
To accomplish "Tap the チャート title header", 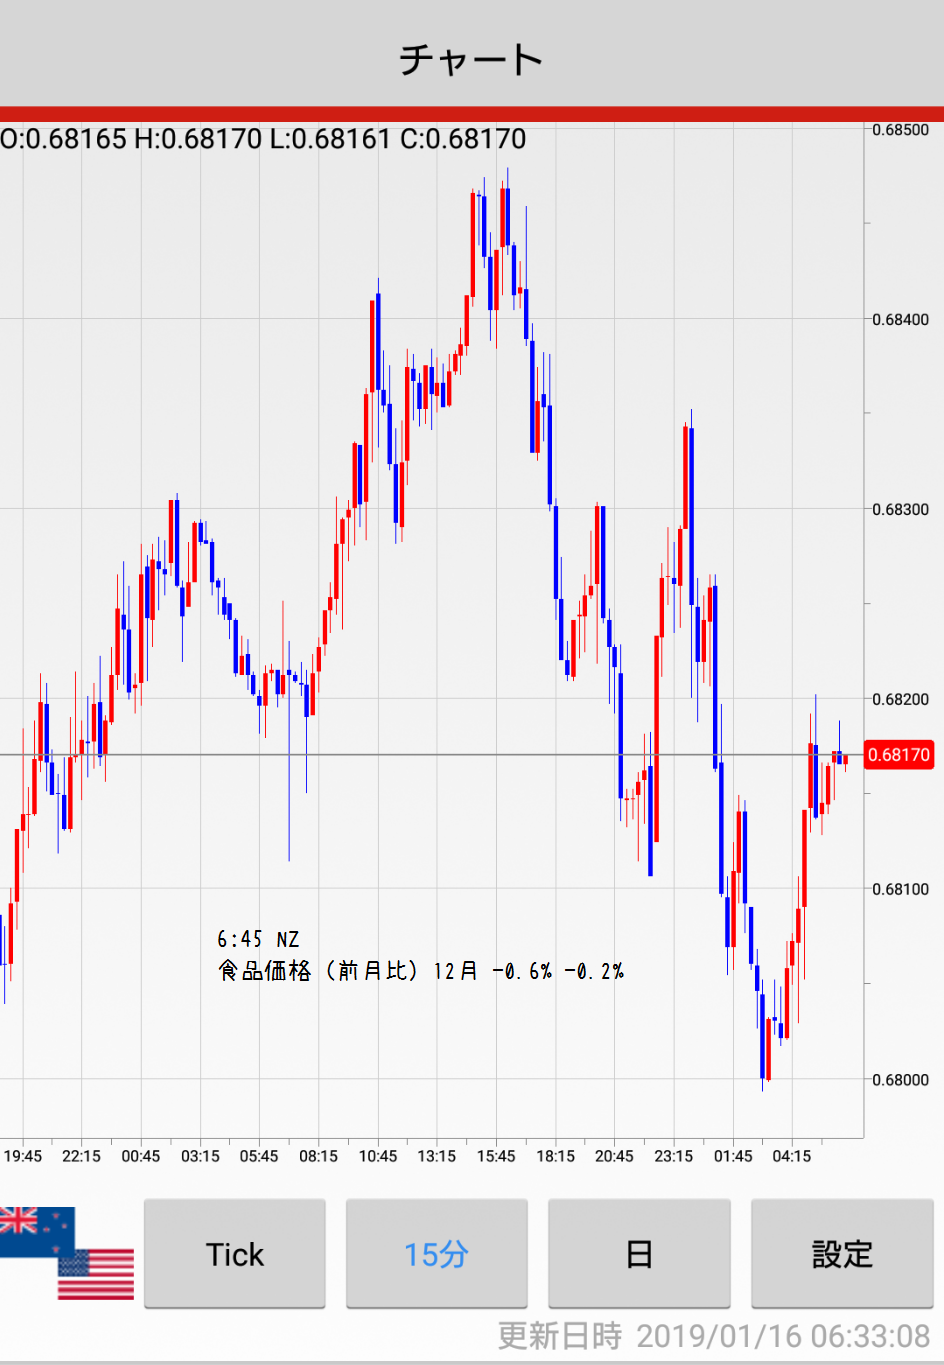I will point(471,59).
